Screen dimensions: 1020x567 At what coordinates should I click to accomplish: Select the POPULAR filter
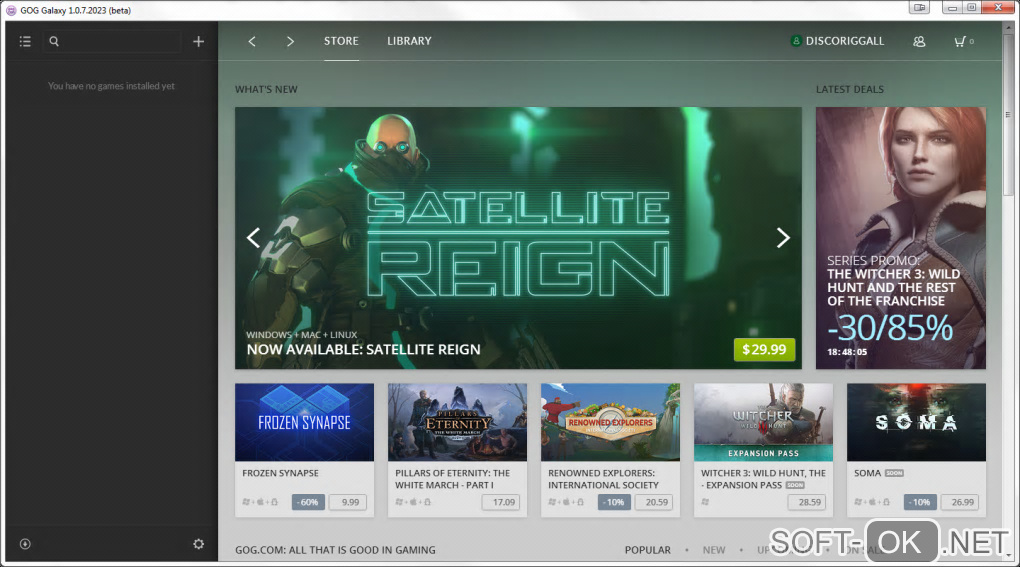coord(647,549)
